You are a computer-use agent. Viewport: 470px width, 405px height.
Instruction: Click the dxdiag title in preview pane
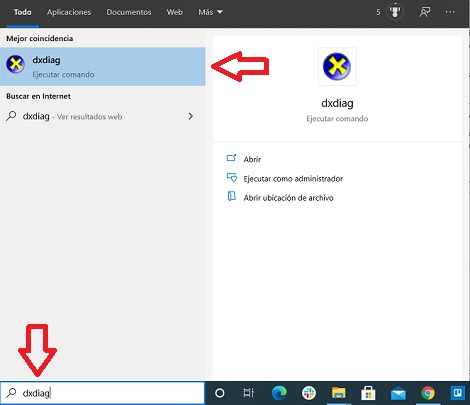point(337,103)
